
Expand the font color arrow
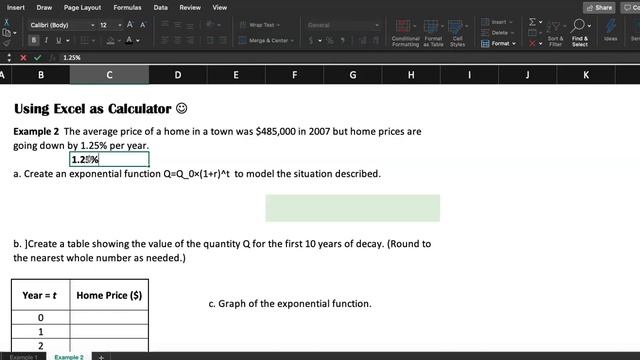138,40
